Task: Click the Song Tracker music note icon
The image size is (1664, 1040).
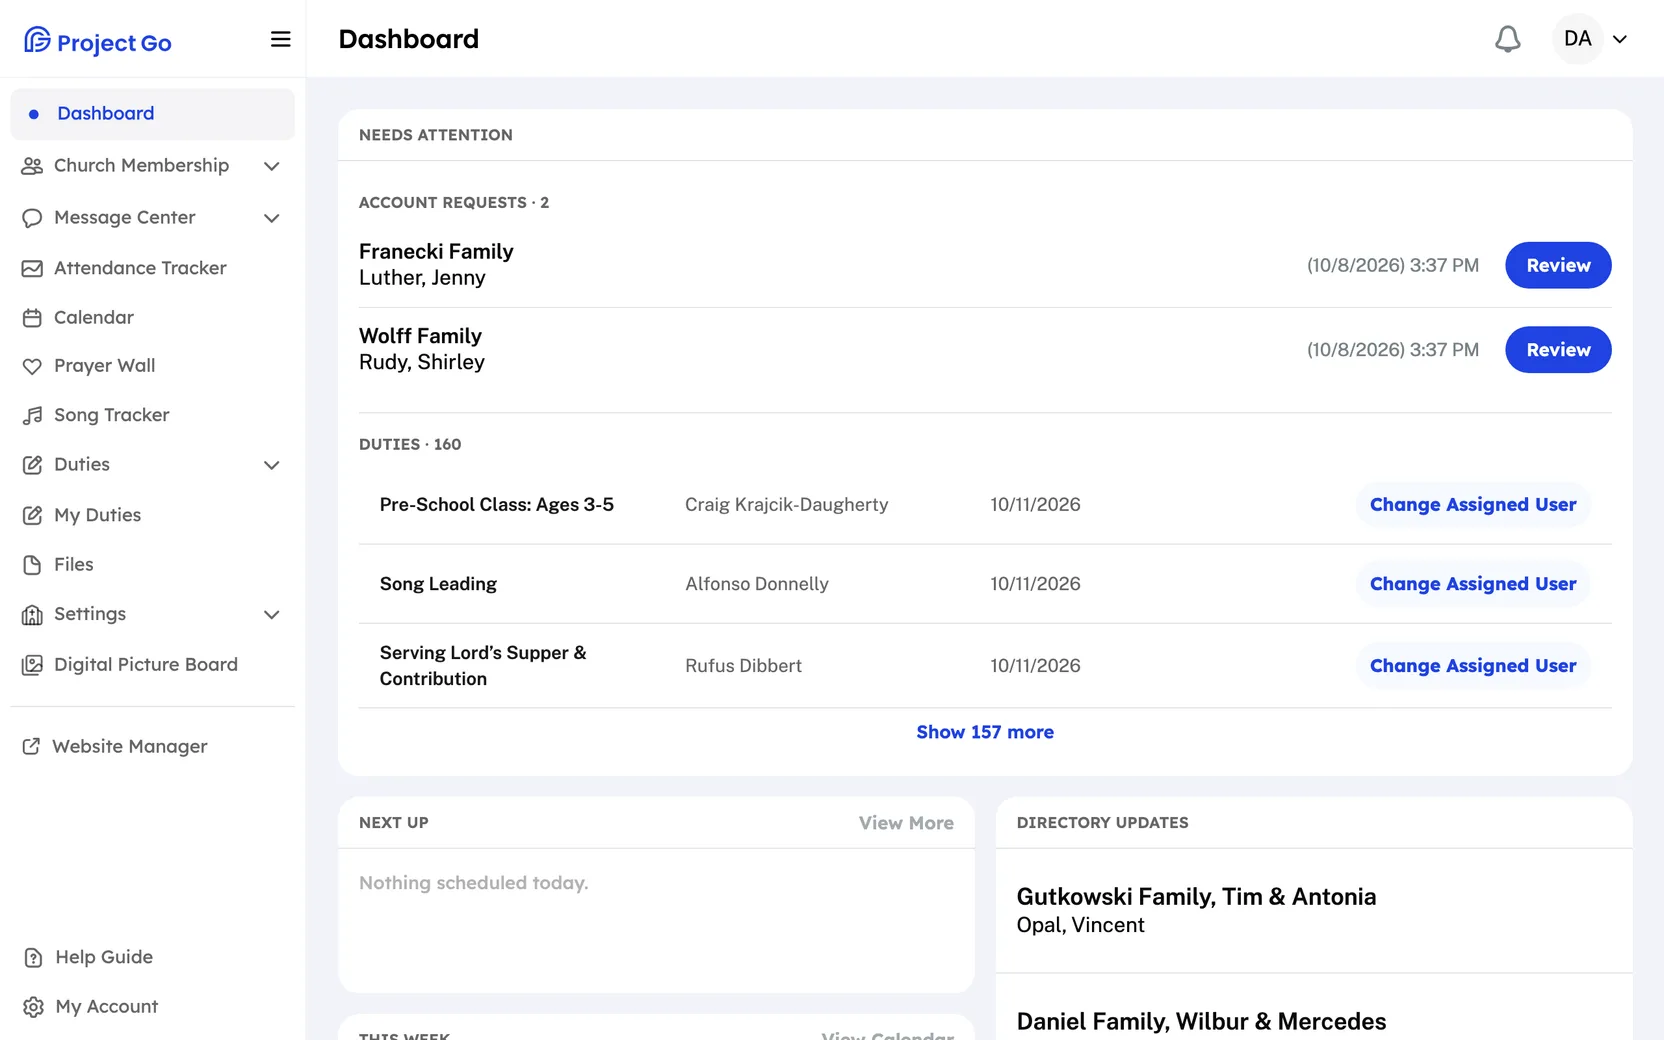Action: pyautogui.click(x=32, y=415)
